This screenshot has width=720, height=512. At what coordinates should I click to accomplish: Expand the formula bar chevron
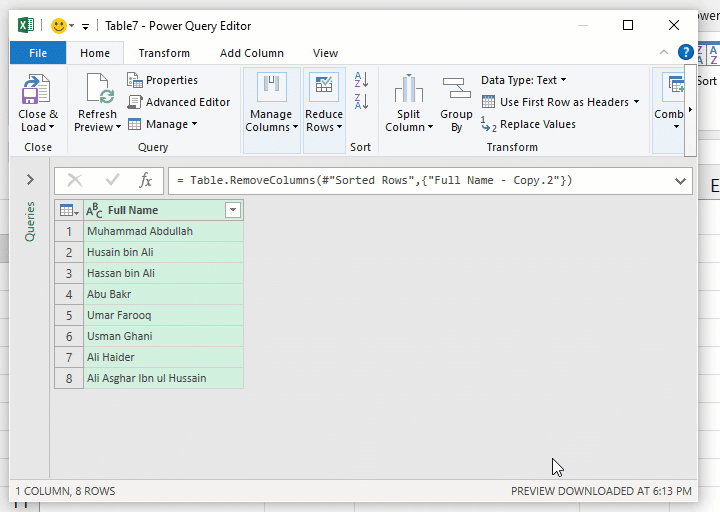(680, 181)
